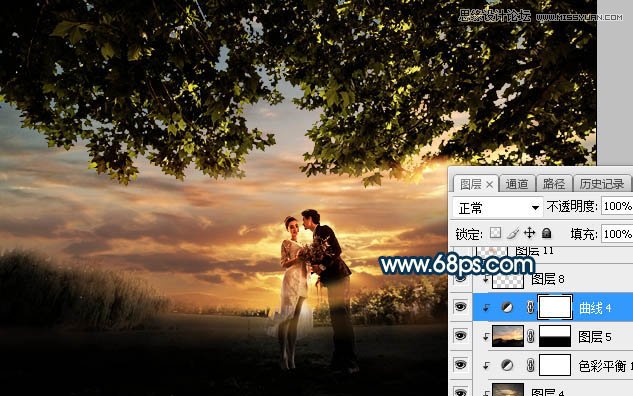Toggle lock position move icon
This screenshot has height=396, width=633.
[x=529, y=233]
